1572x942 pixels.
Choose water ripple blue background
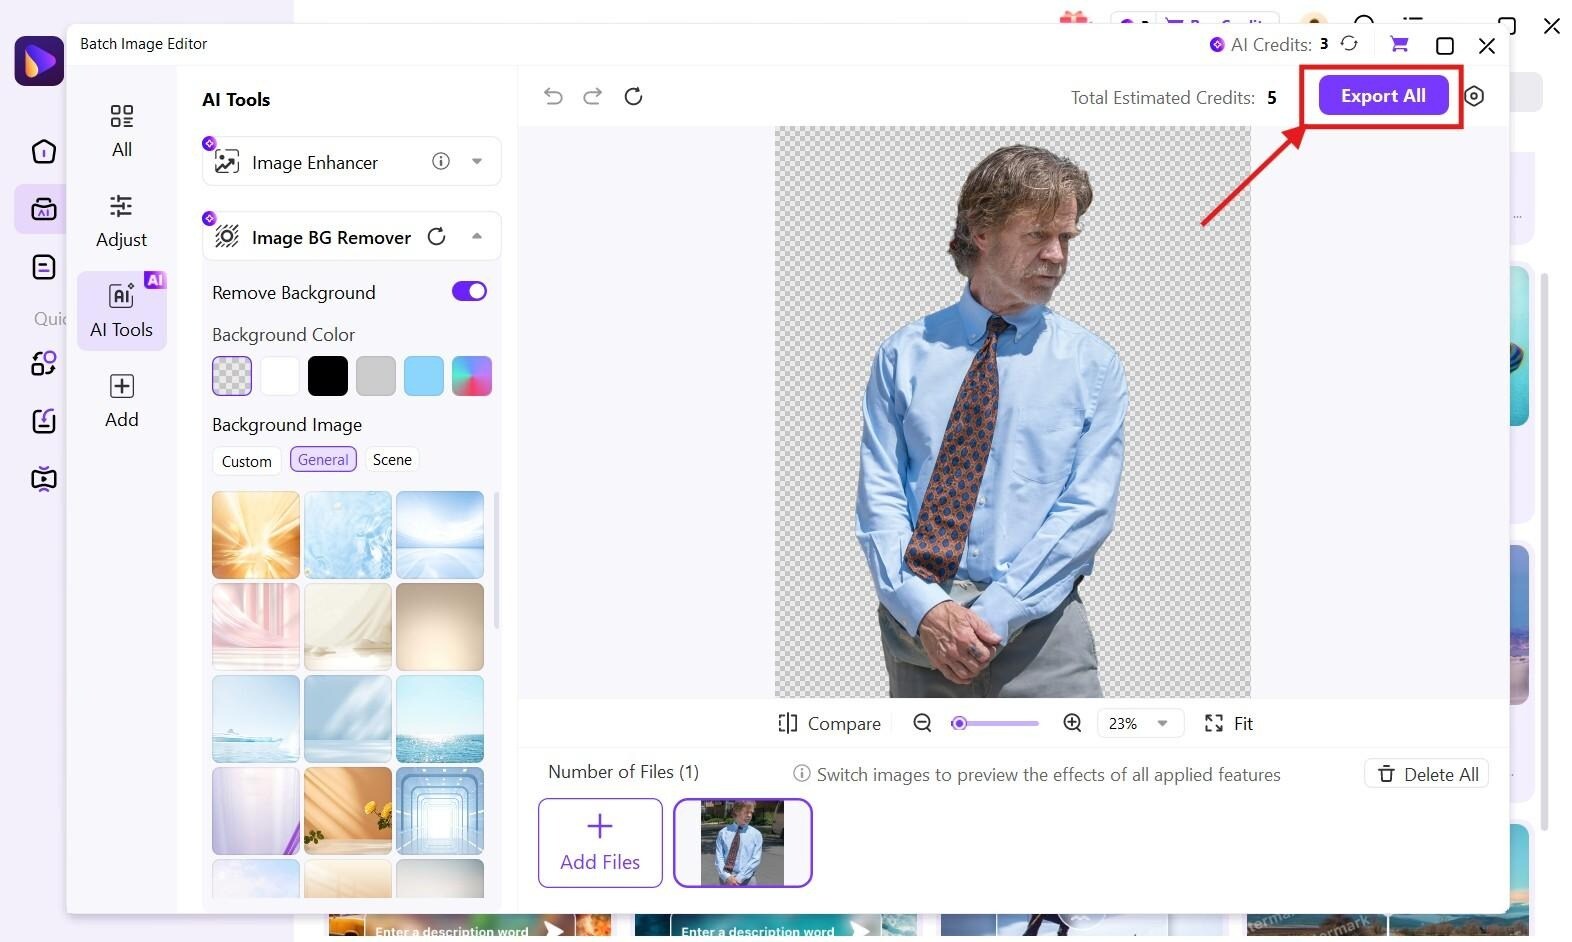tap(348, 535)
